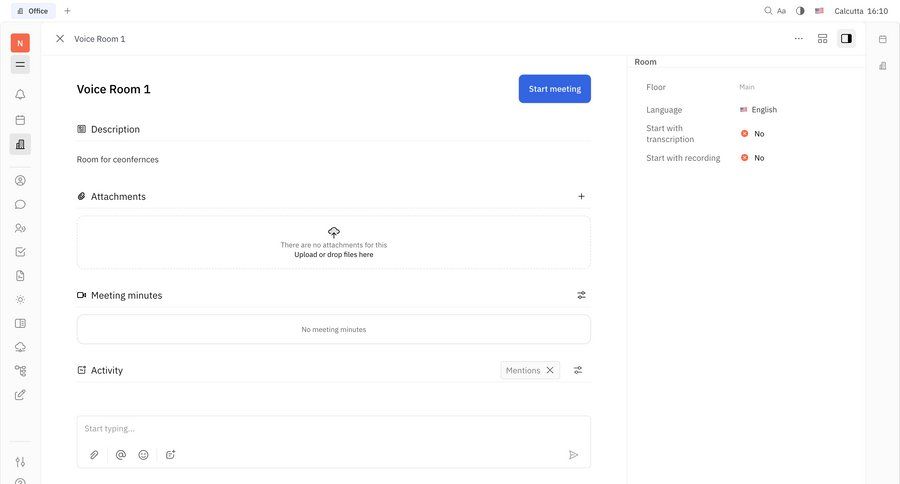Image resolution: width=900 pixels, height=484 pixels.
Task: Open the pencil edit icon in sidebar
Action: click(x=20, y=395)
